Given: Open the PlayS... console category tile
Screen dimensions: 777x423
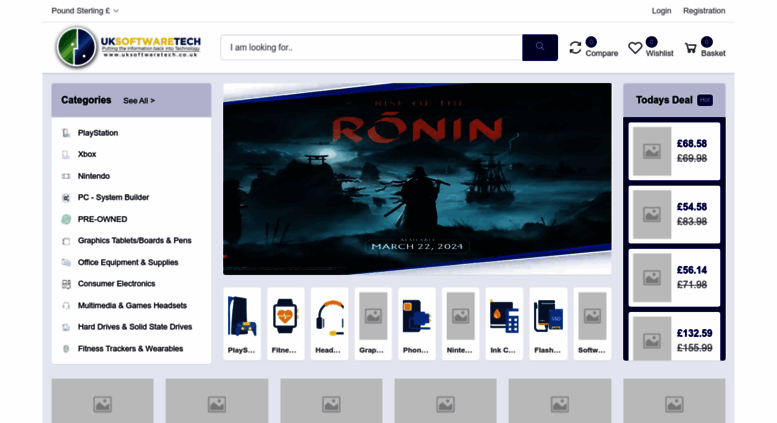Looking at the screenshot, I should click(242, 324).
